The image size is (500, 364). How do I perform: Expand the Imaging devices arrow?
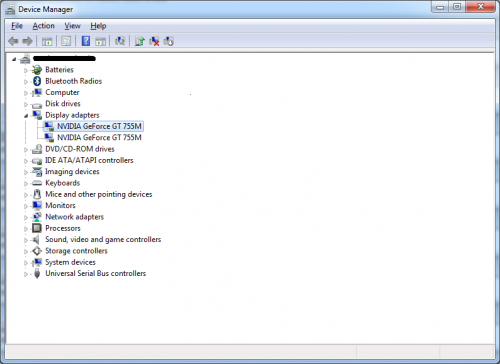pyautogui.click(x=26, y=172)
